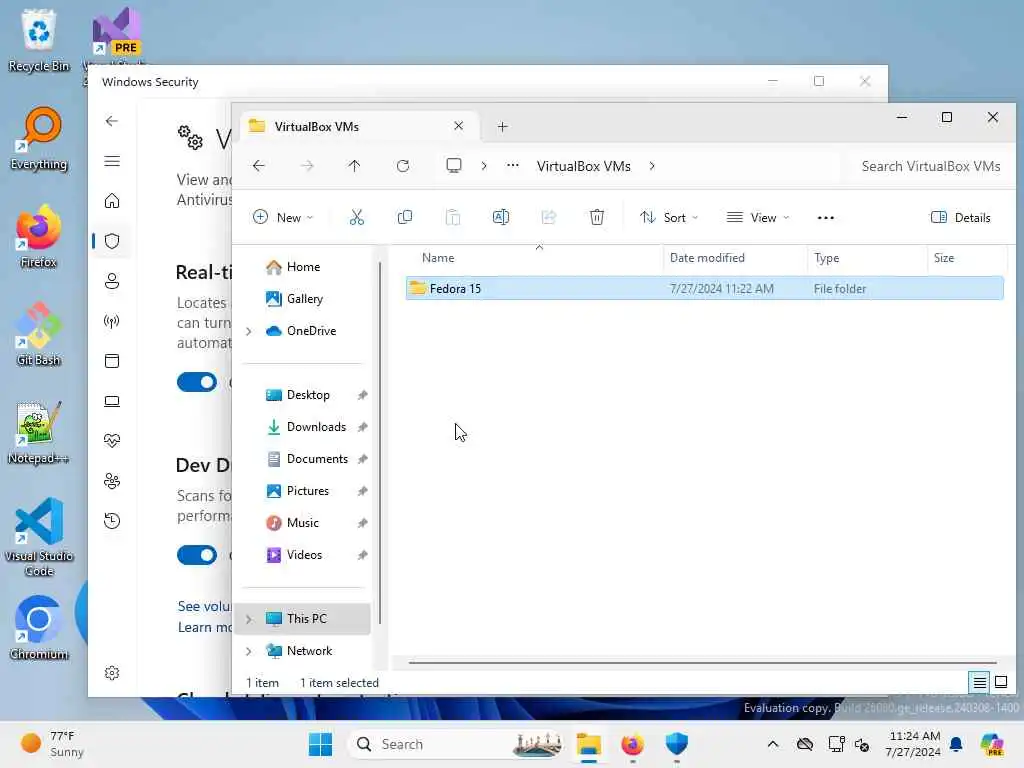The width and height of the screenshot is (1024, 768).
Task: Open App & browser control icon
Action: coord(112,361)
